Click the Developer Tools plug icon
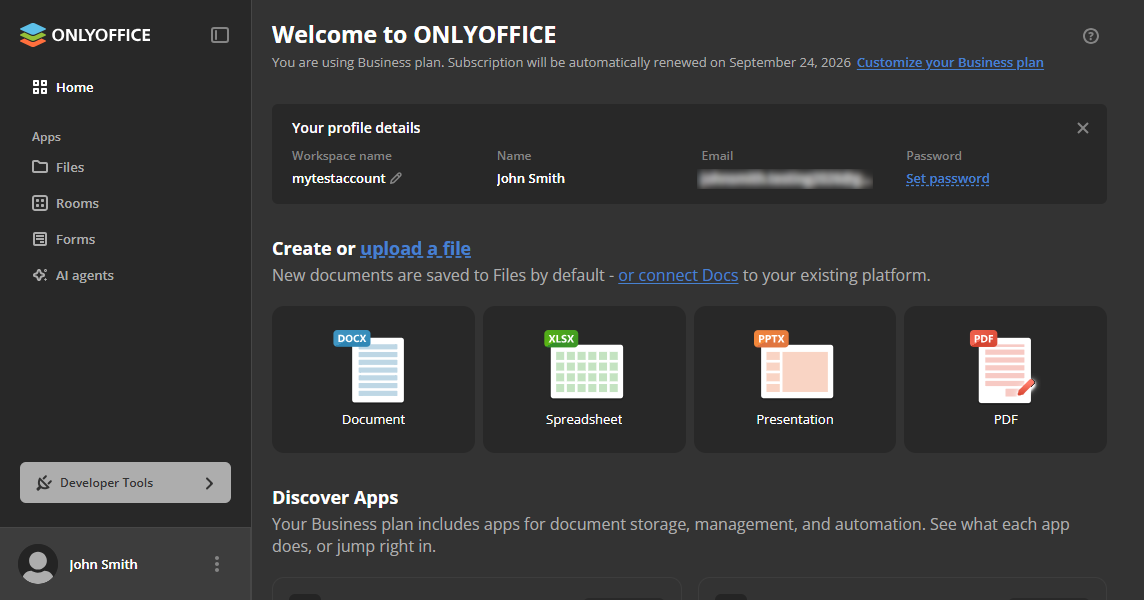 (x=44, y=482)
